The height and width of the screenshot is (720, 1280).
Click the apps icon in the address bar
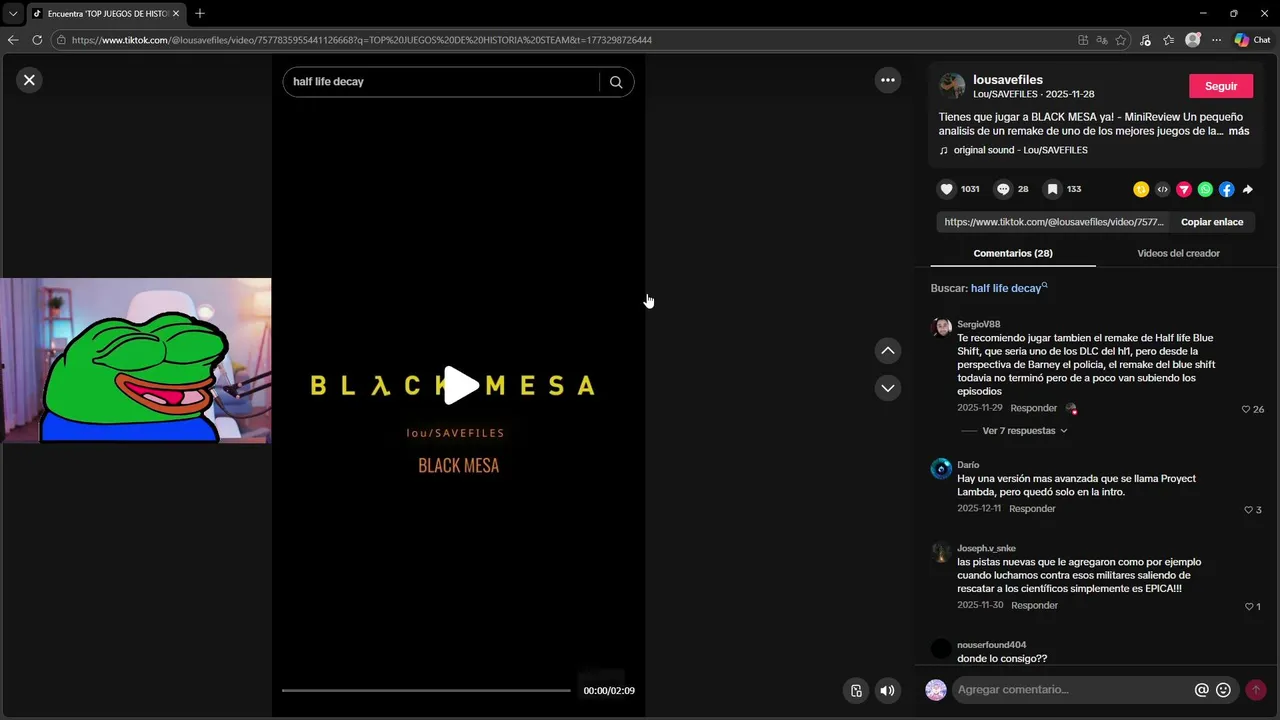(1083, 40)
